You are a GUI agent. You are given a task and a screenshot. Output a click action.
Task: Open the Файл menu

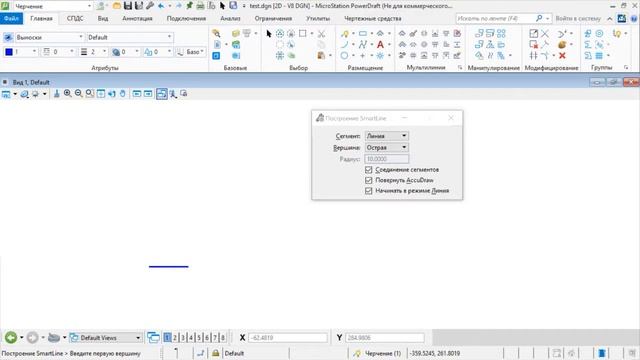(x=11, y=18)
